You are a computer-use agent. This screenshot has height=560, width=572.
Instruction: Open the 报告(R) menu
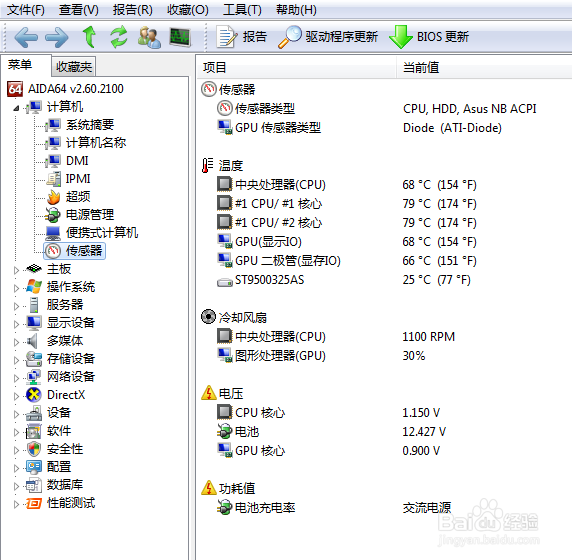133,9
